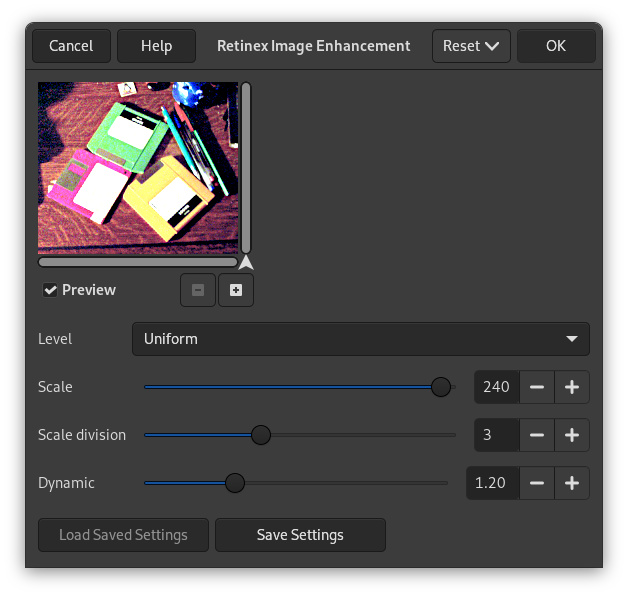The width and height of the screenshot is (628, 596).
Task: Click the floppy disks preview image
Action: pos(138,167)
